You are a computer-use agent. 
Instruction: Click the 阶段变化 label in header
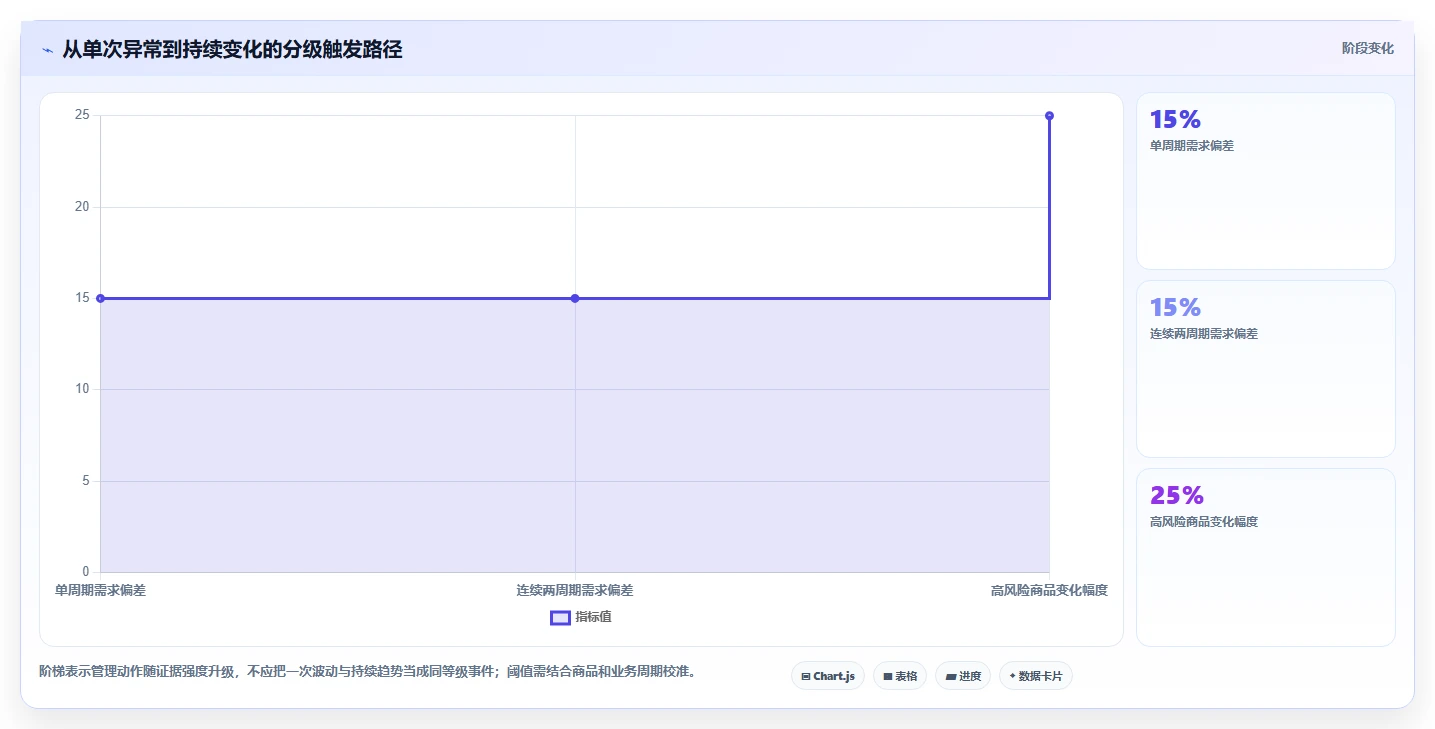point(1367,49)
